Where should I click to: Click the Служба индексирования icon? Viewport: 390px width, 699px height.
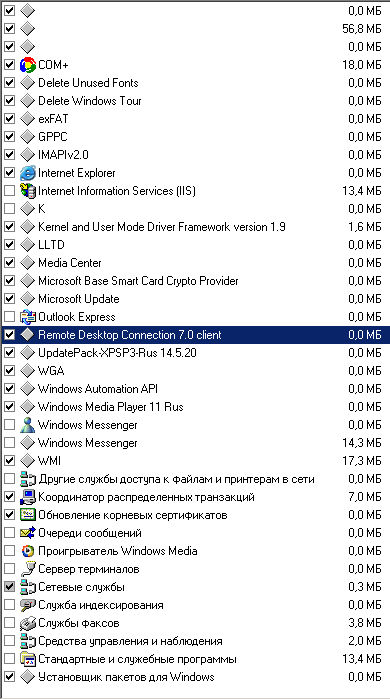click(28, 605)
